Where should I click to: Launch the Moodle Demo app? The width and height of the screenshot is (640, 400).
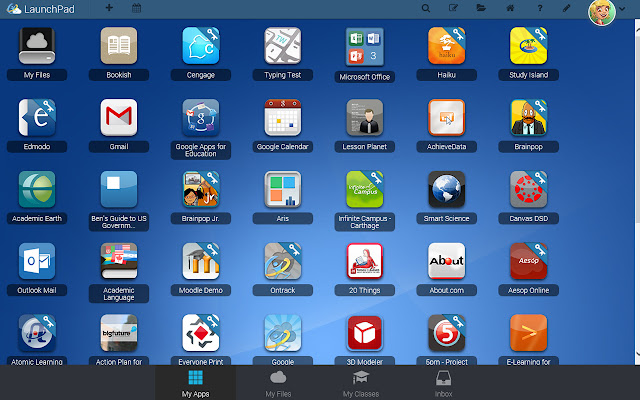click(x=201, y=261)
